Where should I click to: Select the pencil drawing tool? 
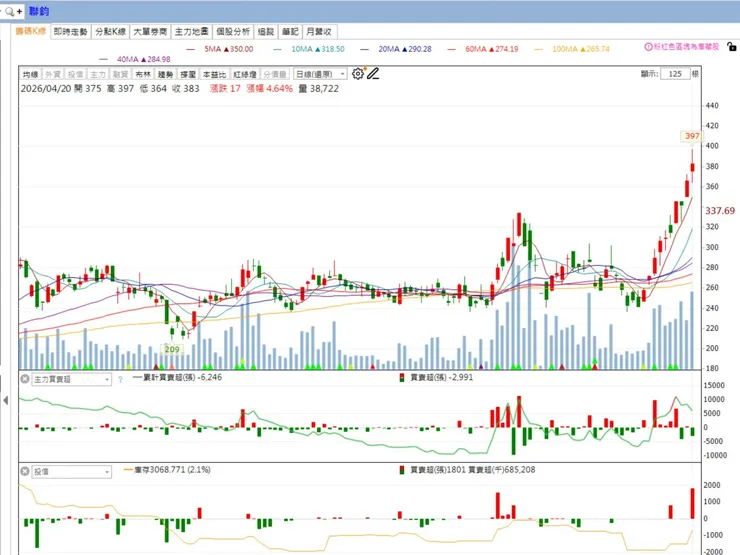click(373, 74)
